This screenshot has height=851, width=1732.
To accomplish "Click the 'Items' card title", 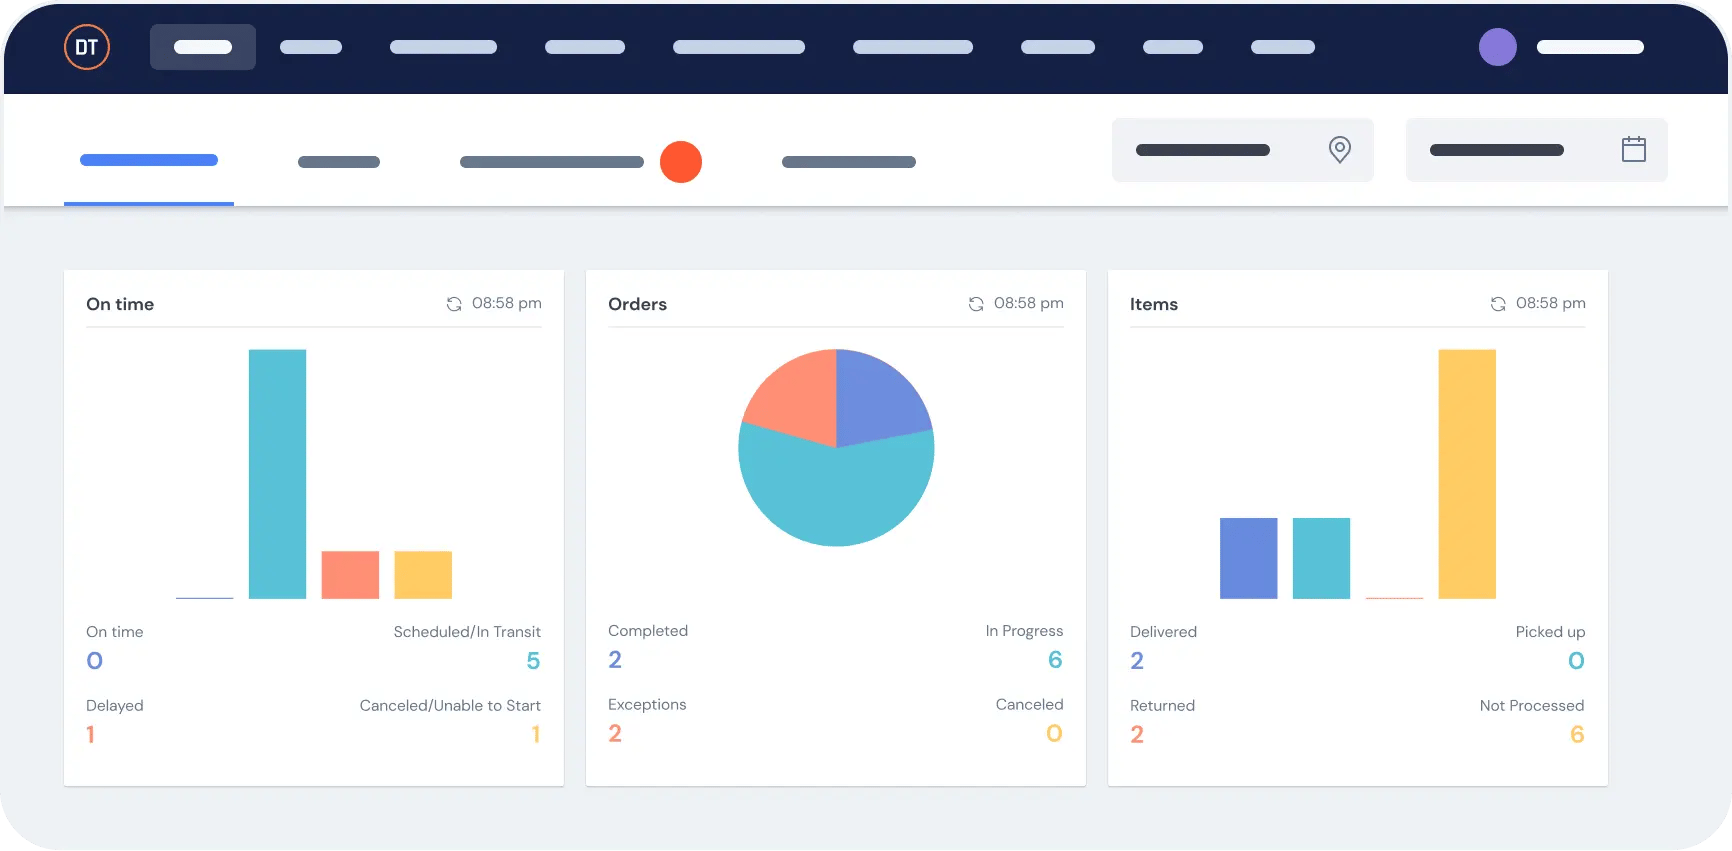I will (1154, 304).
